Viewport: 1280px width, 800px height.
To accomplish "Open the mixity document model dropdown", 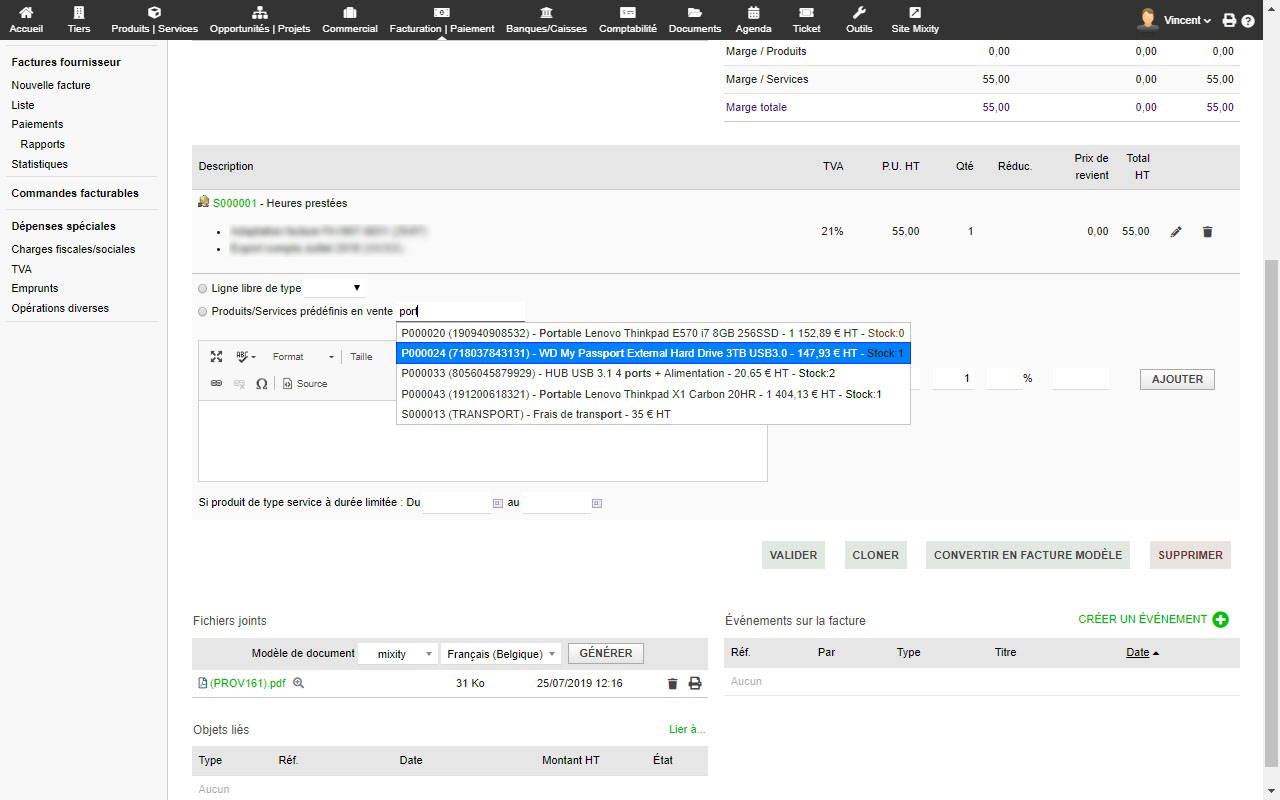I will [398, 654].
